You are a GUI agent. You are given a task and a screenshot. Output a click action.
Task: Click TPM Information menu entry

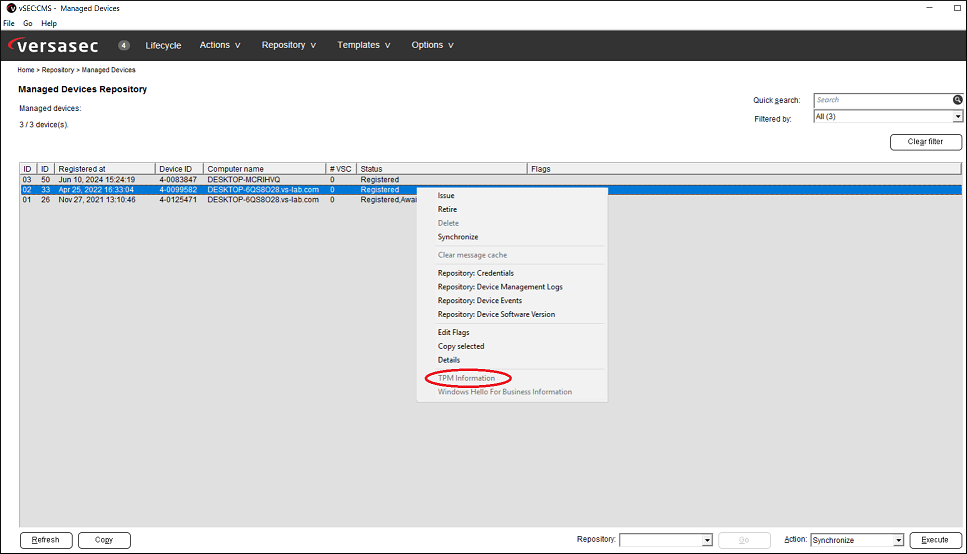[x=466, y=378]
